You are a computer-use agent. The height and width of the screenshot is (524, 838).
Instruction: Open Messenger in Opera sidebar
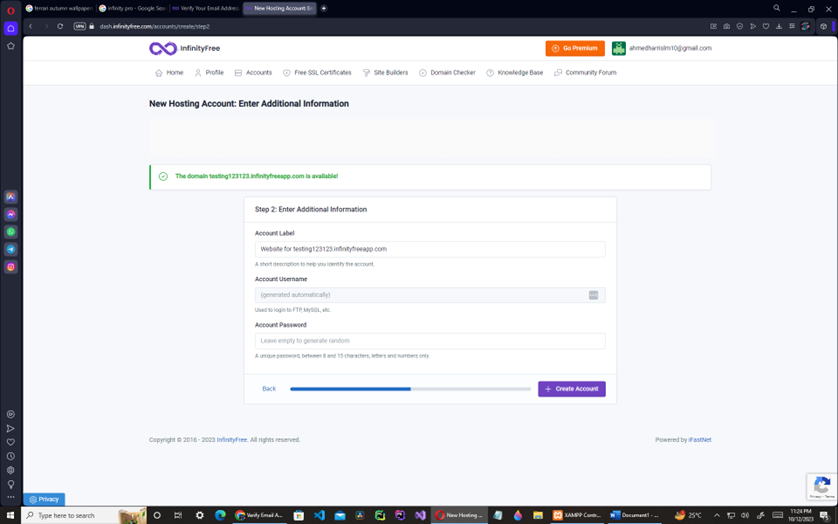pos(11,215)
